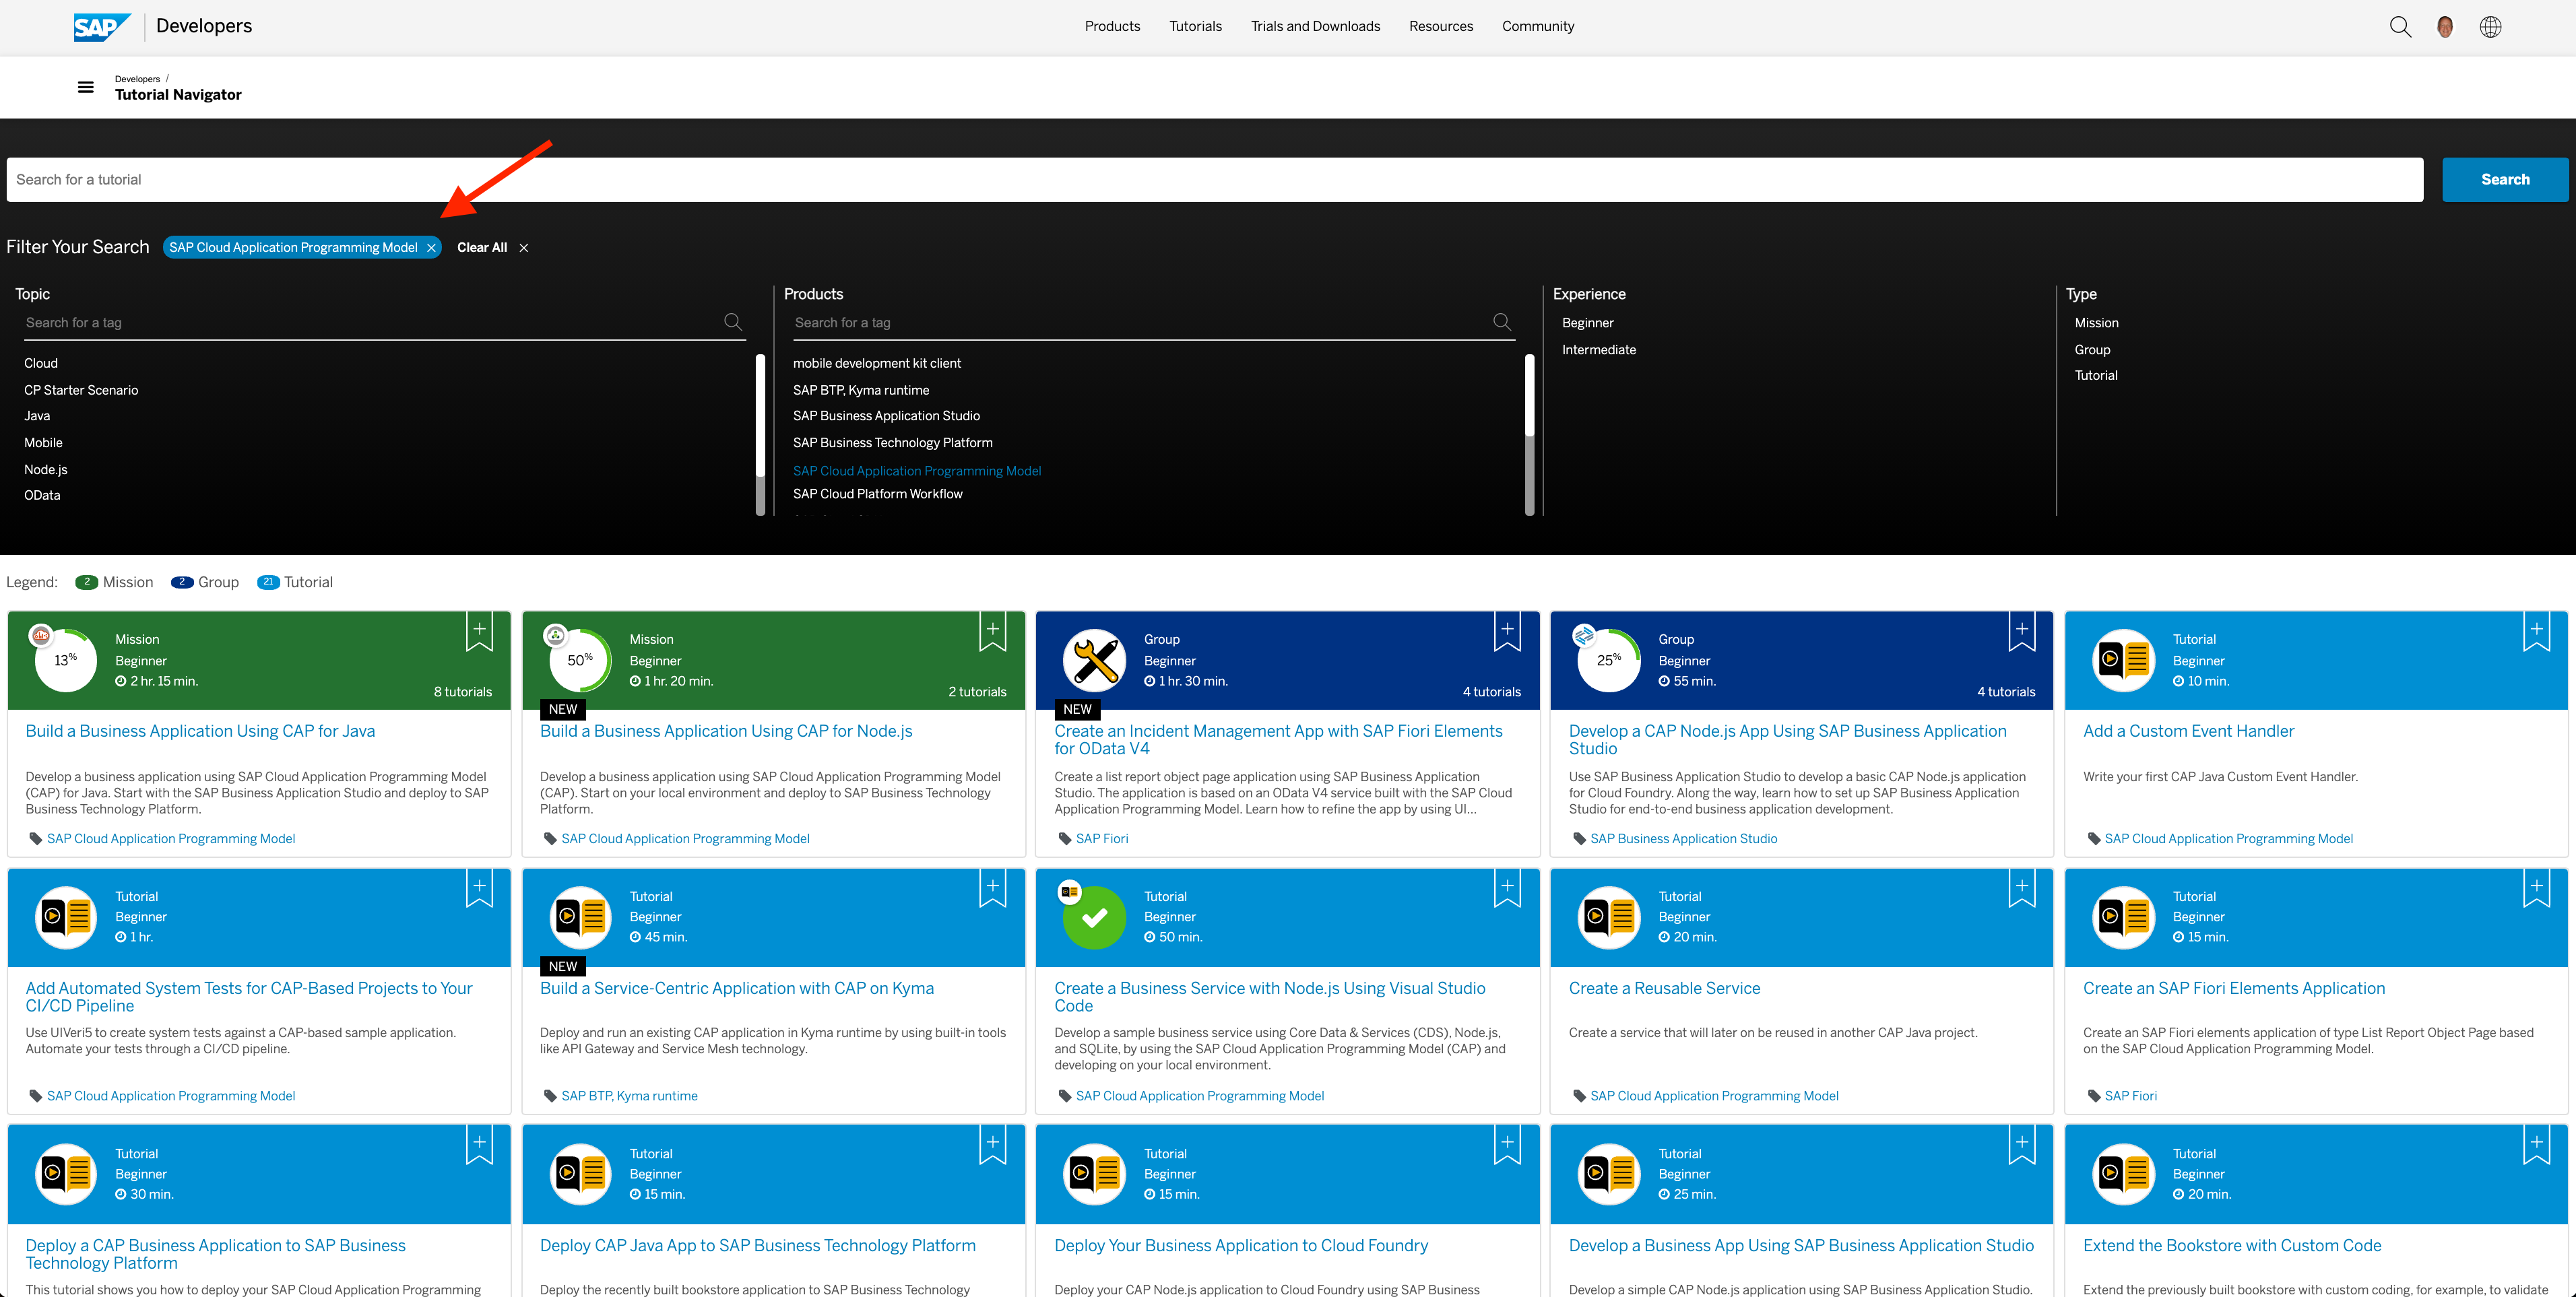Open the hamburger menu beside Tutorial Navigator
The height and width of the screenshot is (1297, 2576).
(86, 87)
